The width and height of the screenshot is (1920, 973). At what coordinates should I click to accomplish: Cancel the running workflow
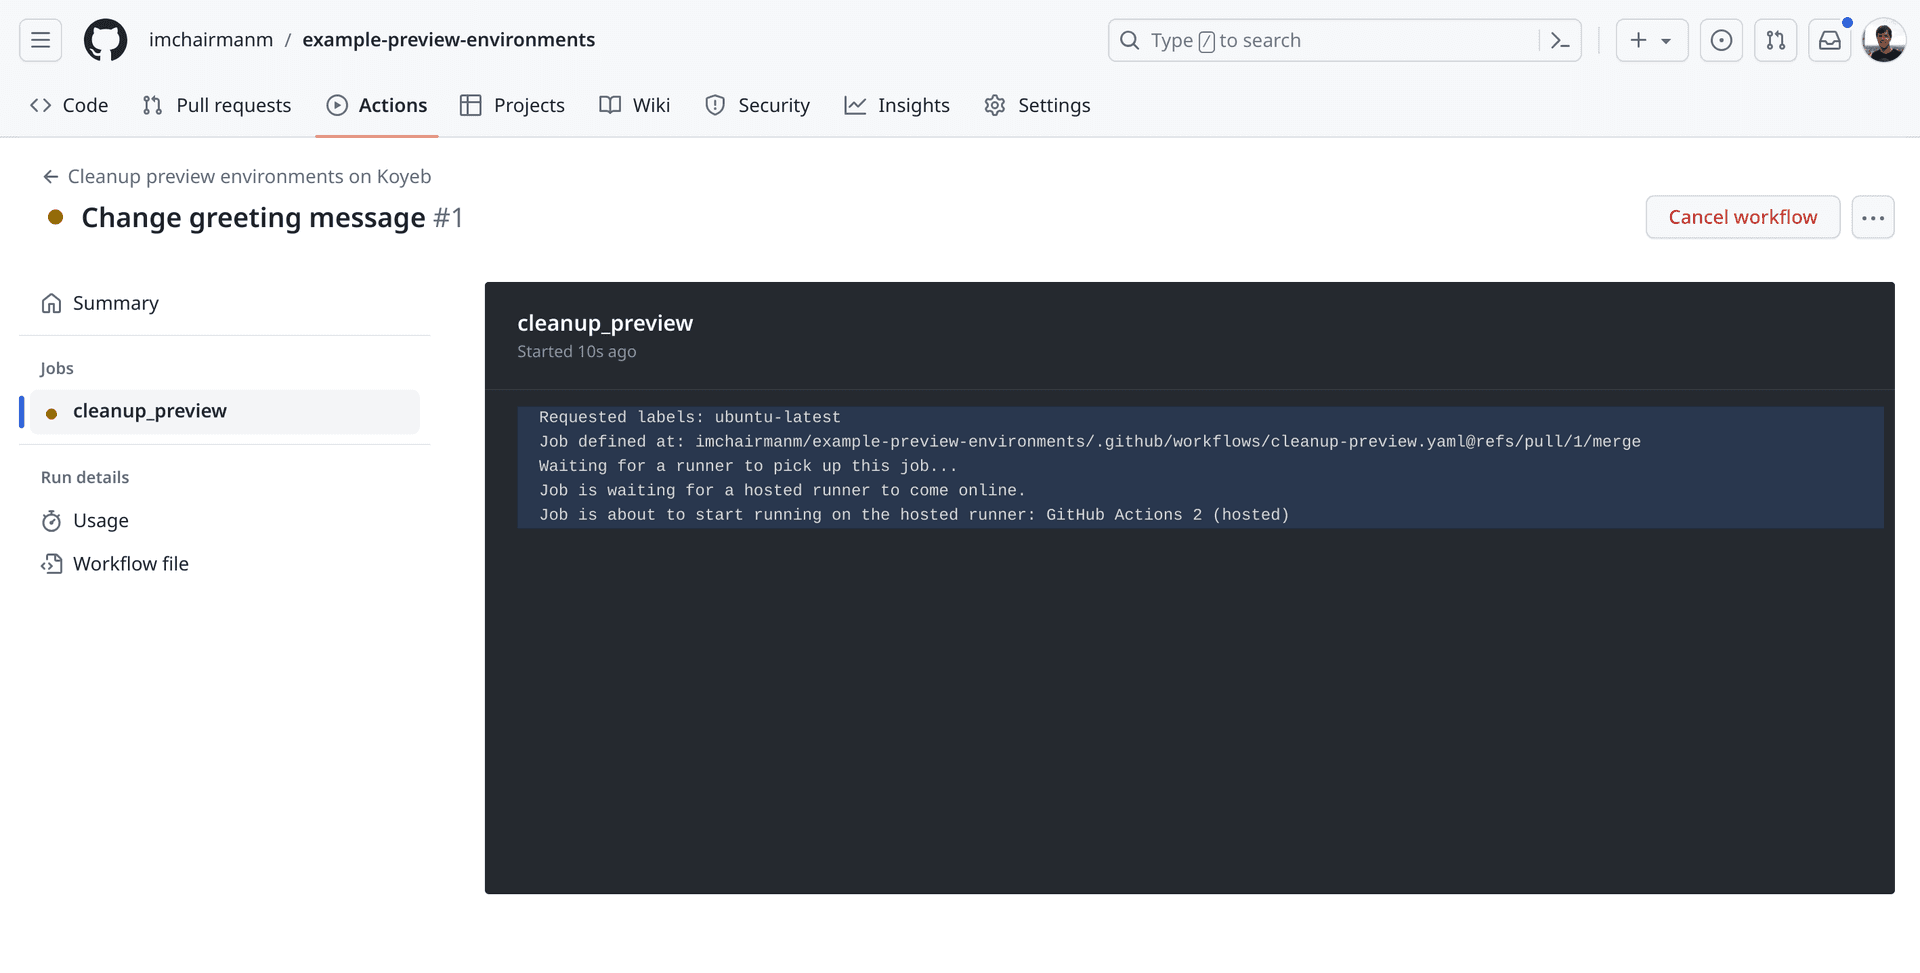(1742, 216)
